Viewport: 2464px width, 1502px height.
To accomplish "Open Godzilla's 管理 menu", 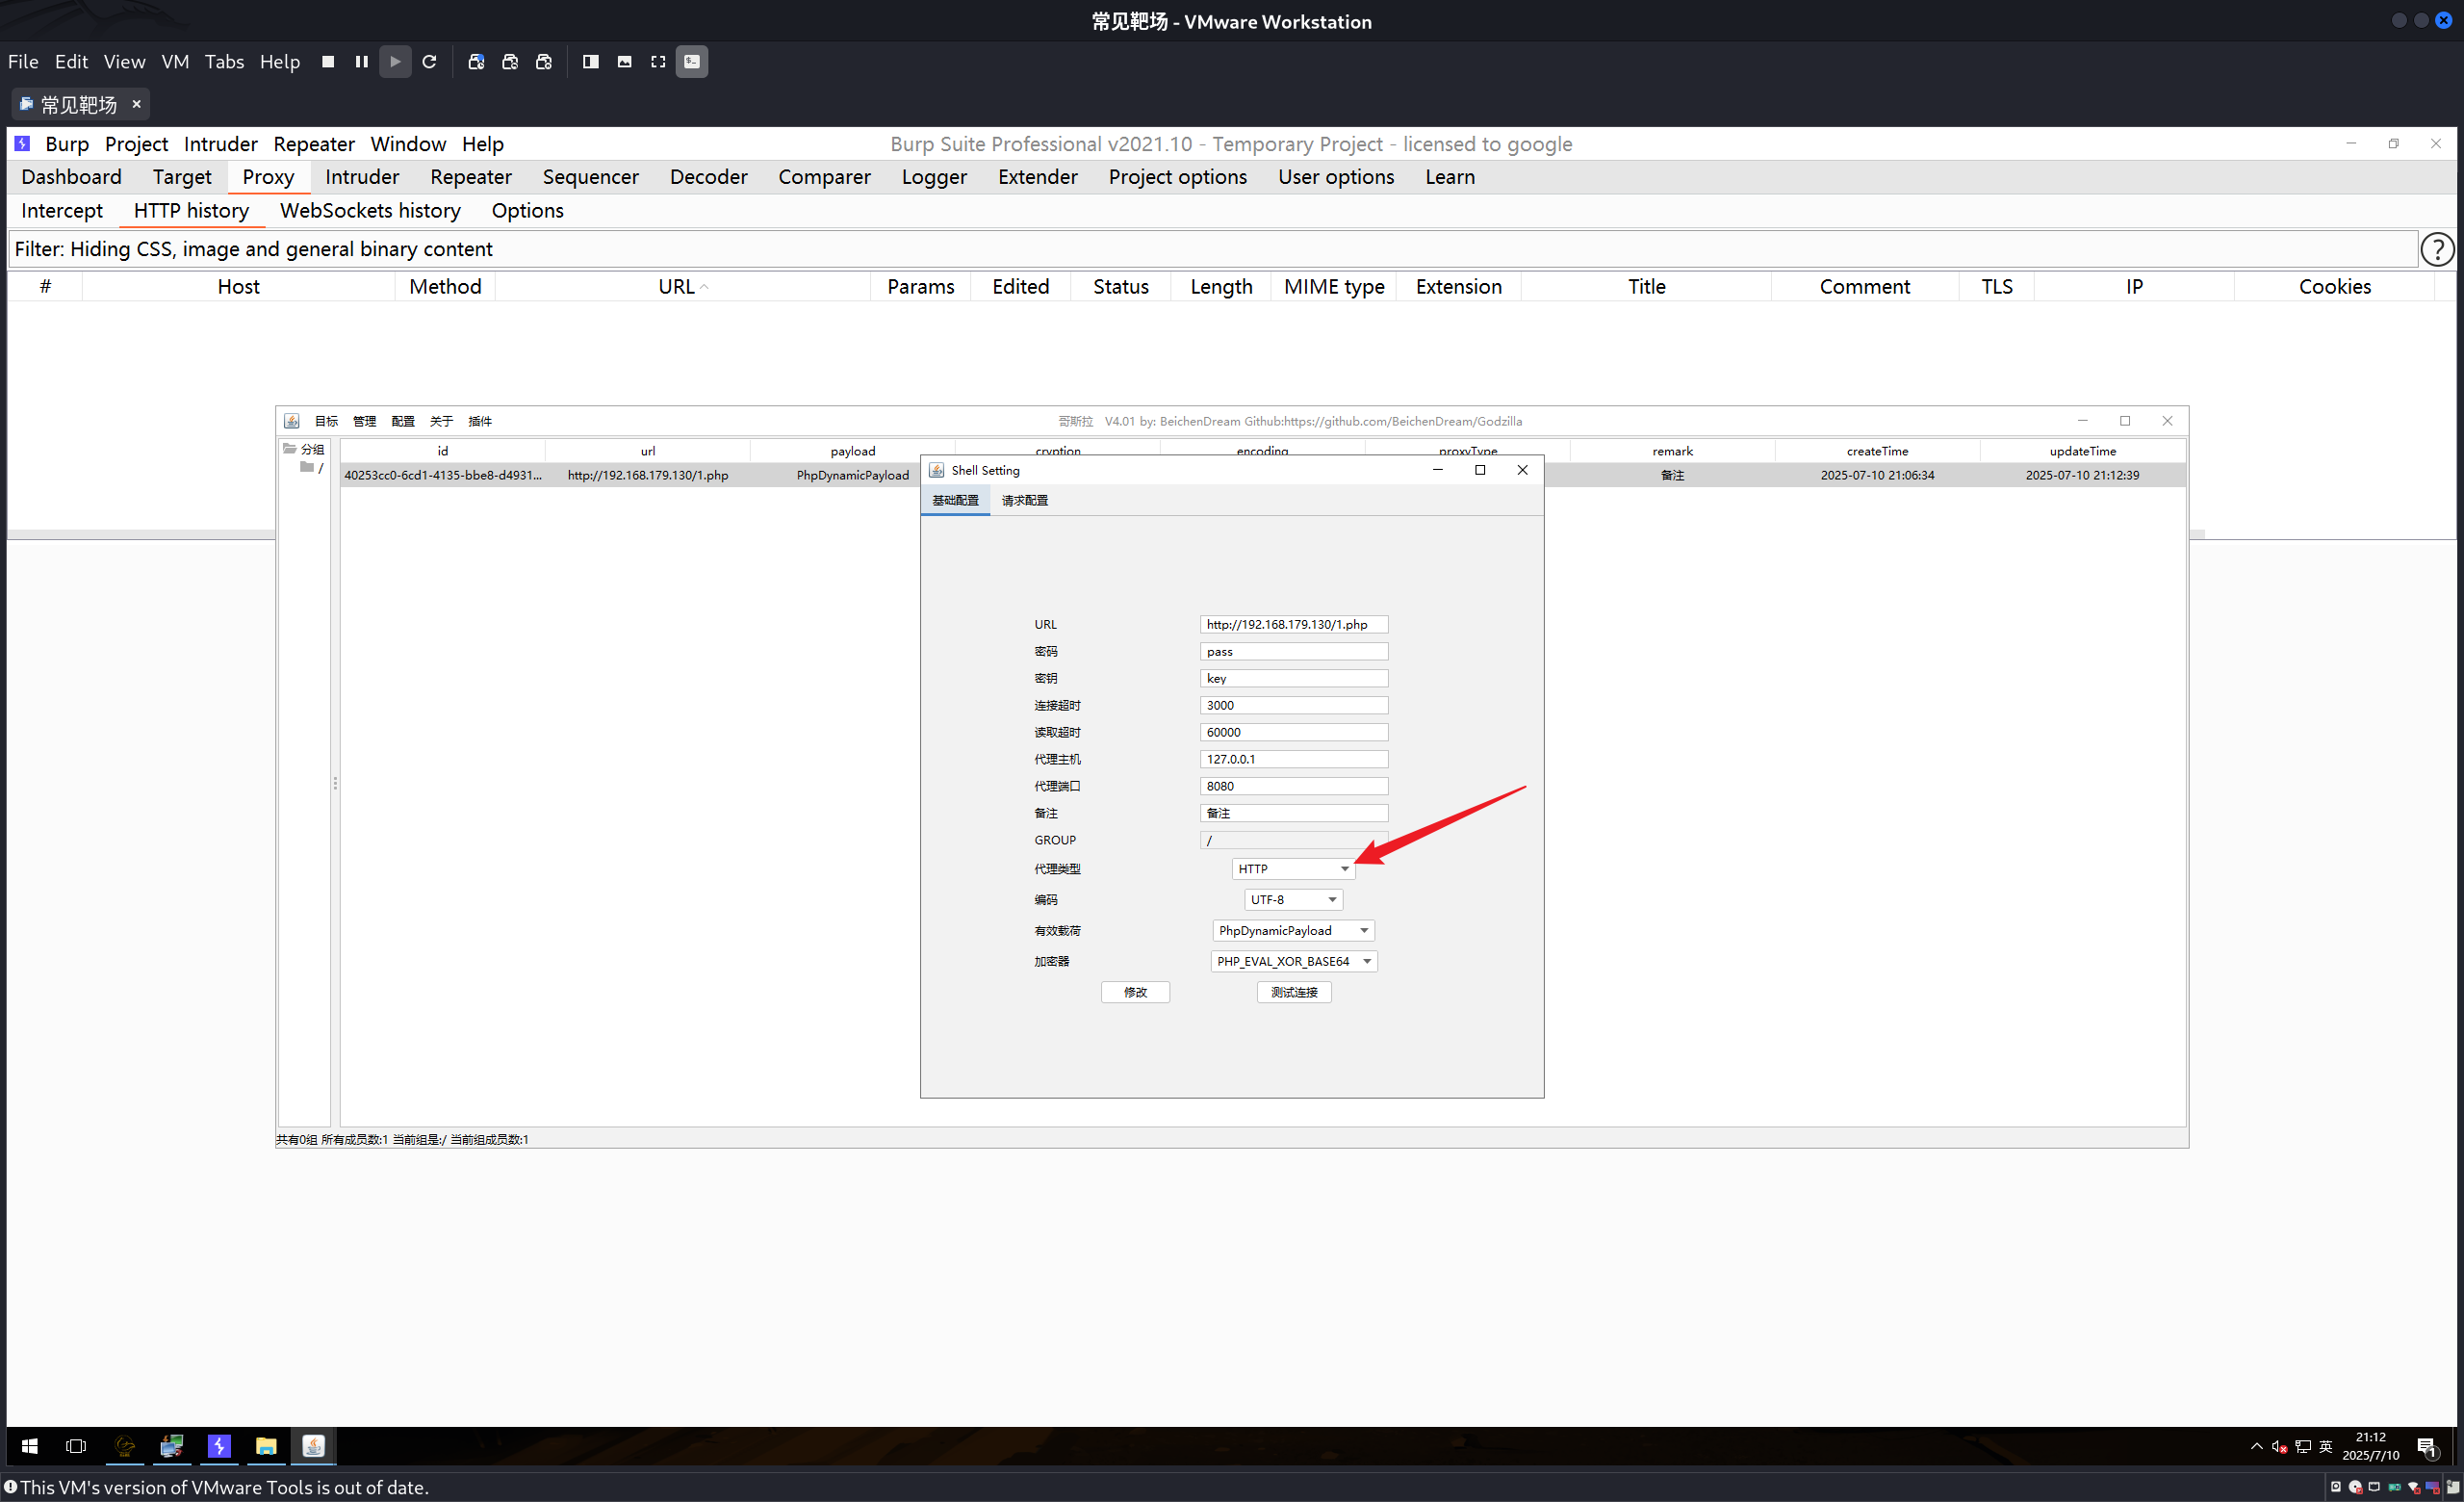I will click(x=364, y=422).
